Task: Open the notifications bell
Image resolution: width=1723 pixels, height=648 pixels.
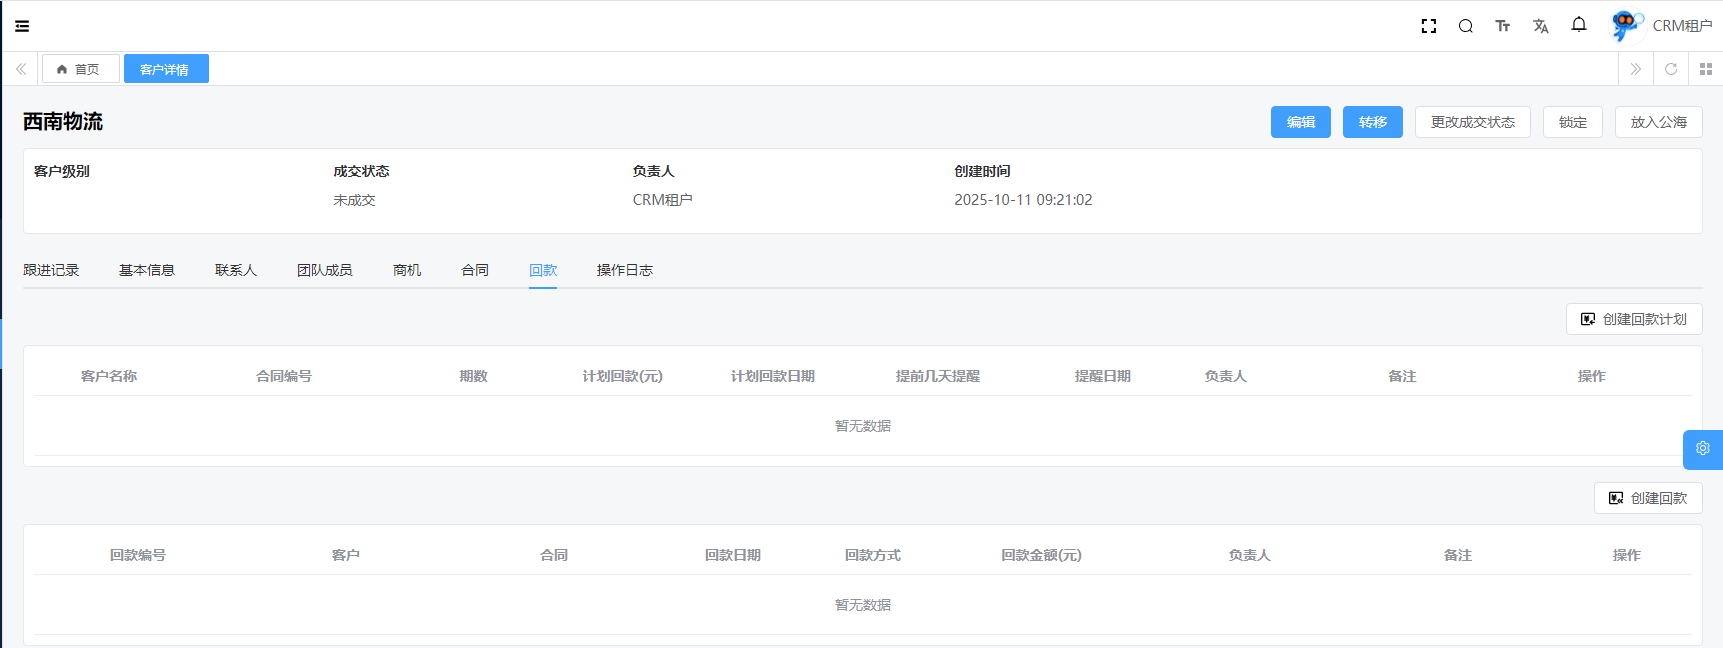Action: pos(1578,25)
